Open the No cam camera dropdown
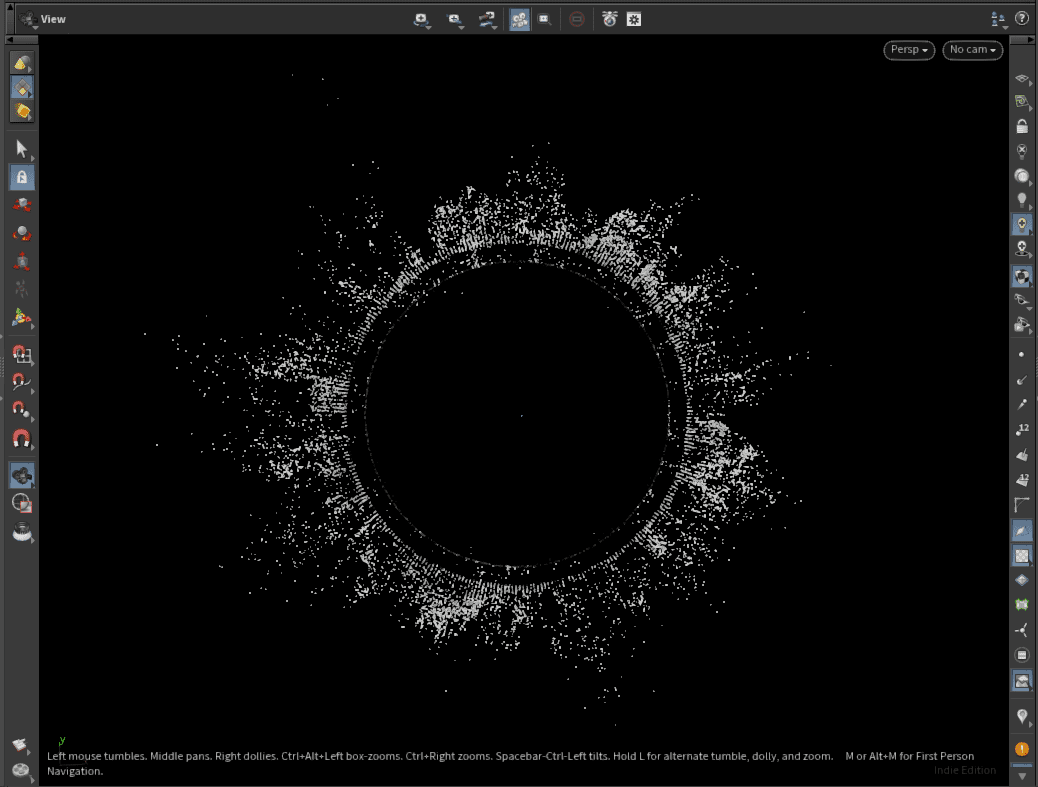The image size is (1038, 787). pos(972,50)
